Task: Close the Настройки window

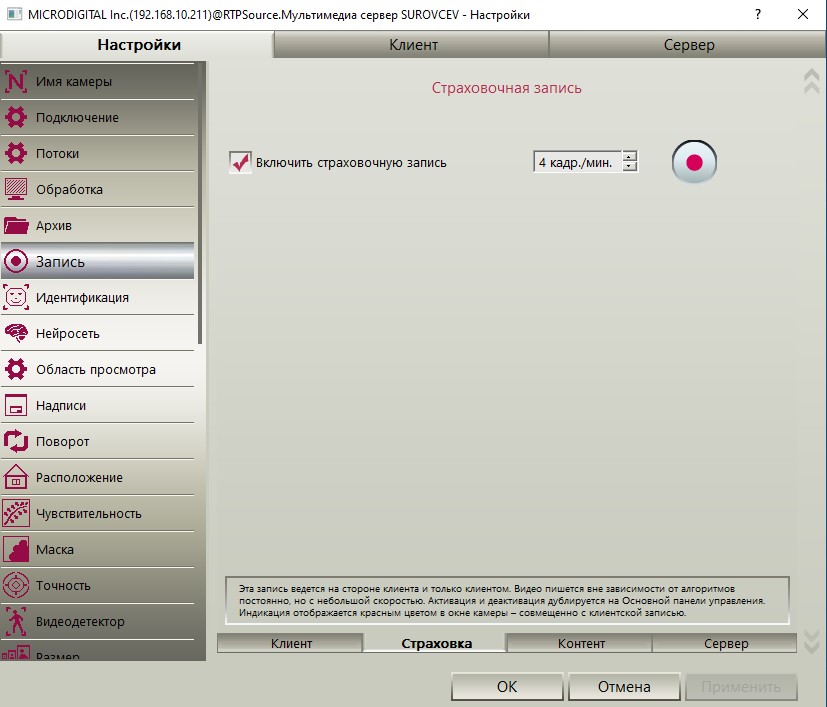Action: (x=803, y=14)
